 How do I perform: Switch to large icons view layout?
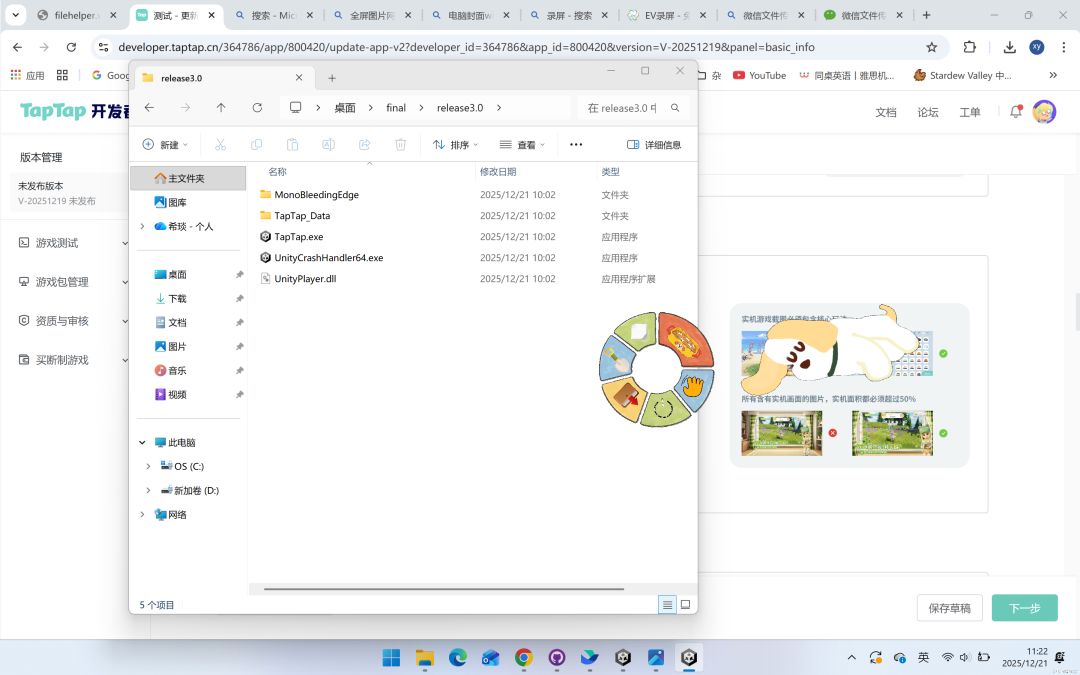point(685,605)
